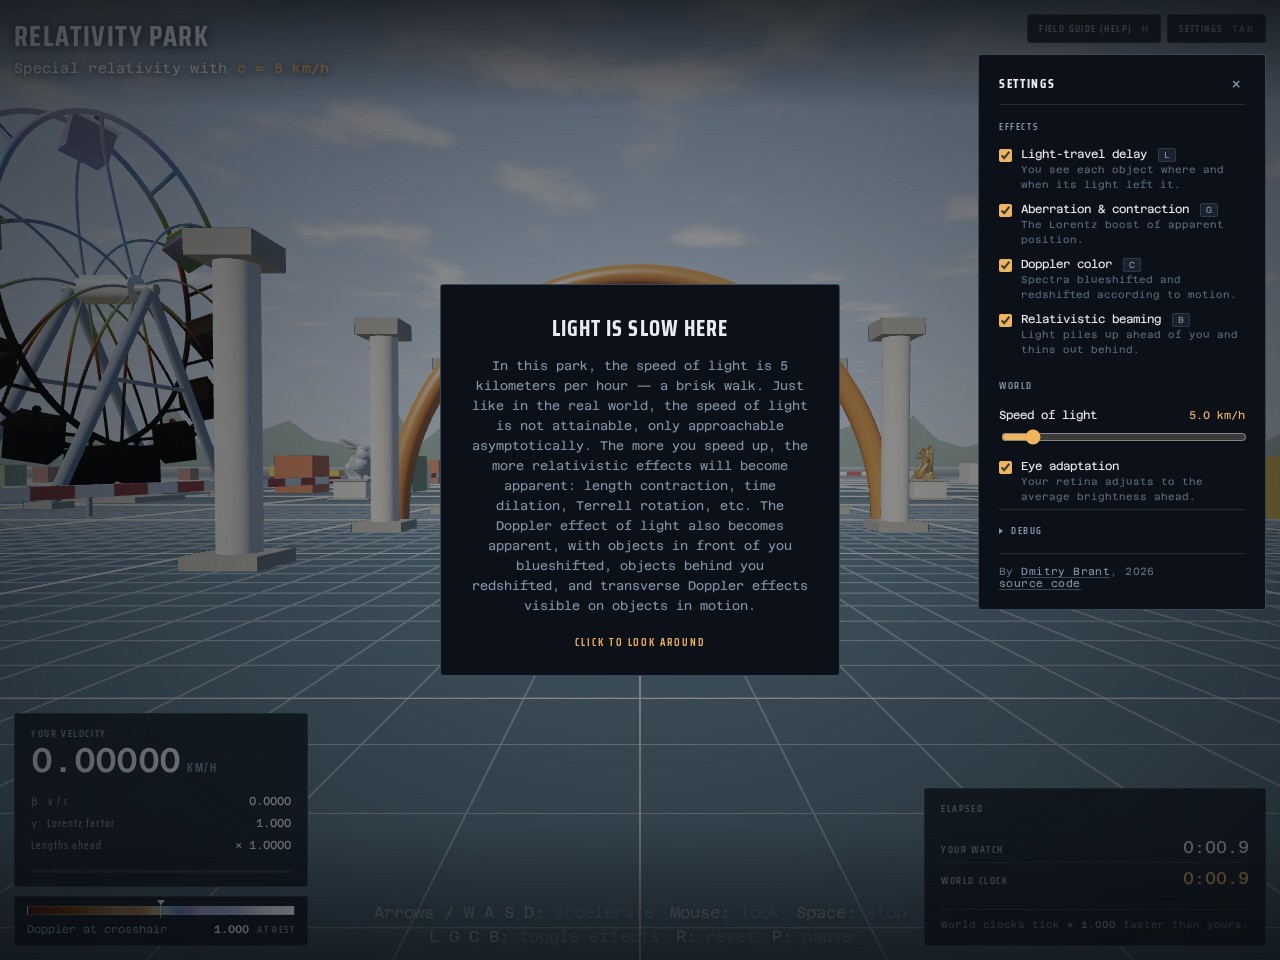This screenshot has height=960, width=1280.
Task: Adjust the Speed of light slider
Action: pyautogui.click(x=1122, y=437)
